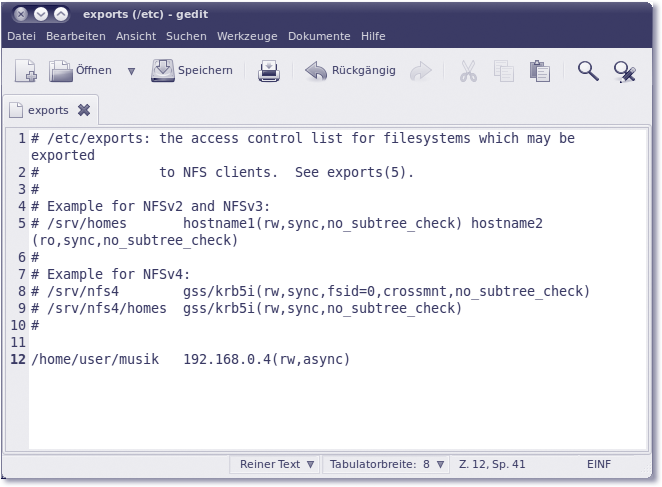Open the Datei menu

(21, 36)
